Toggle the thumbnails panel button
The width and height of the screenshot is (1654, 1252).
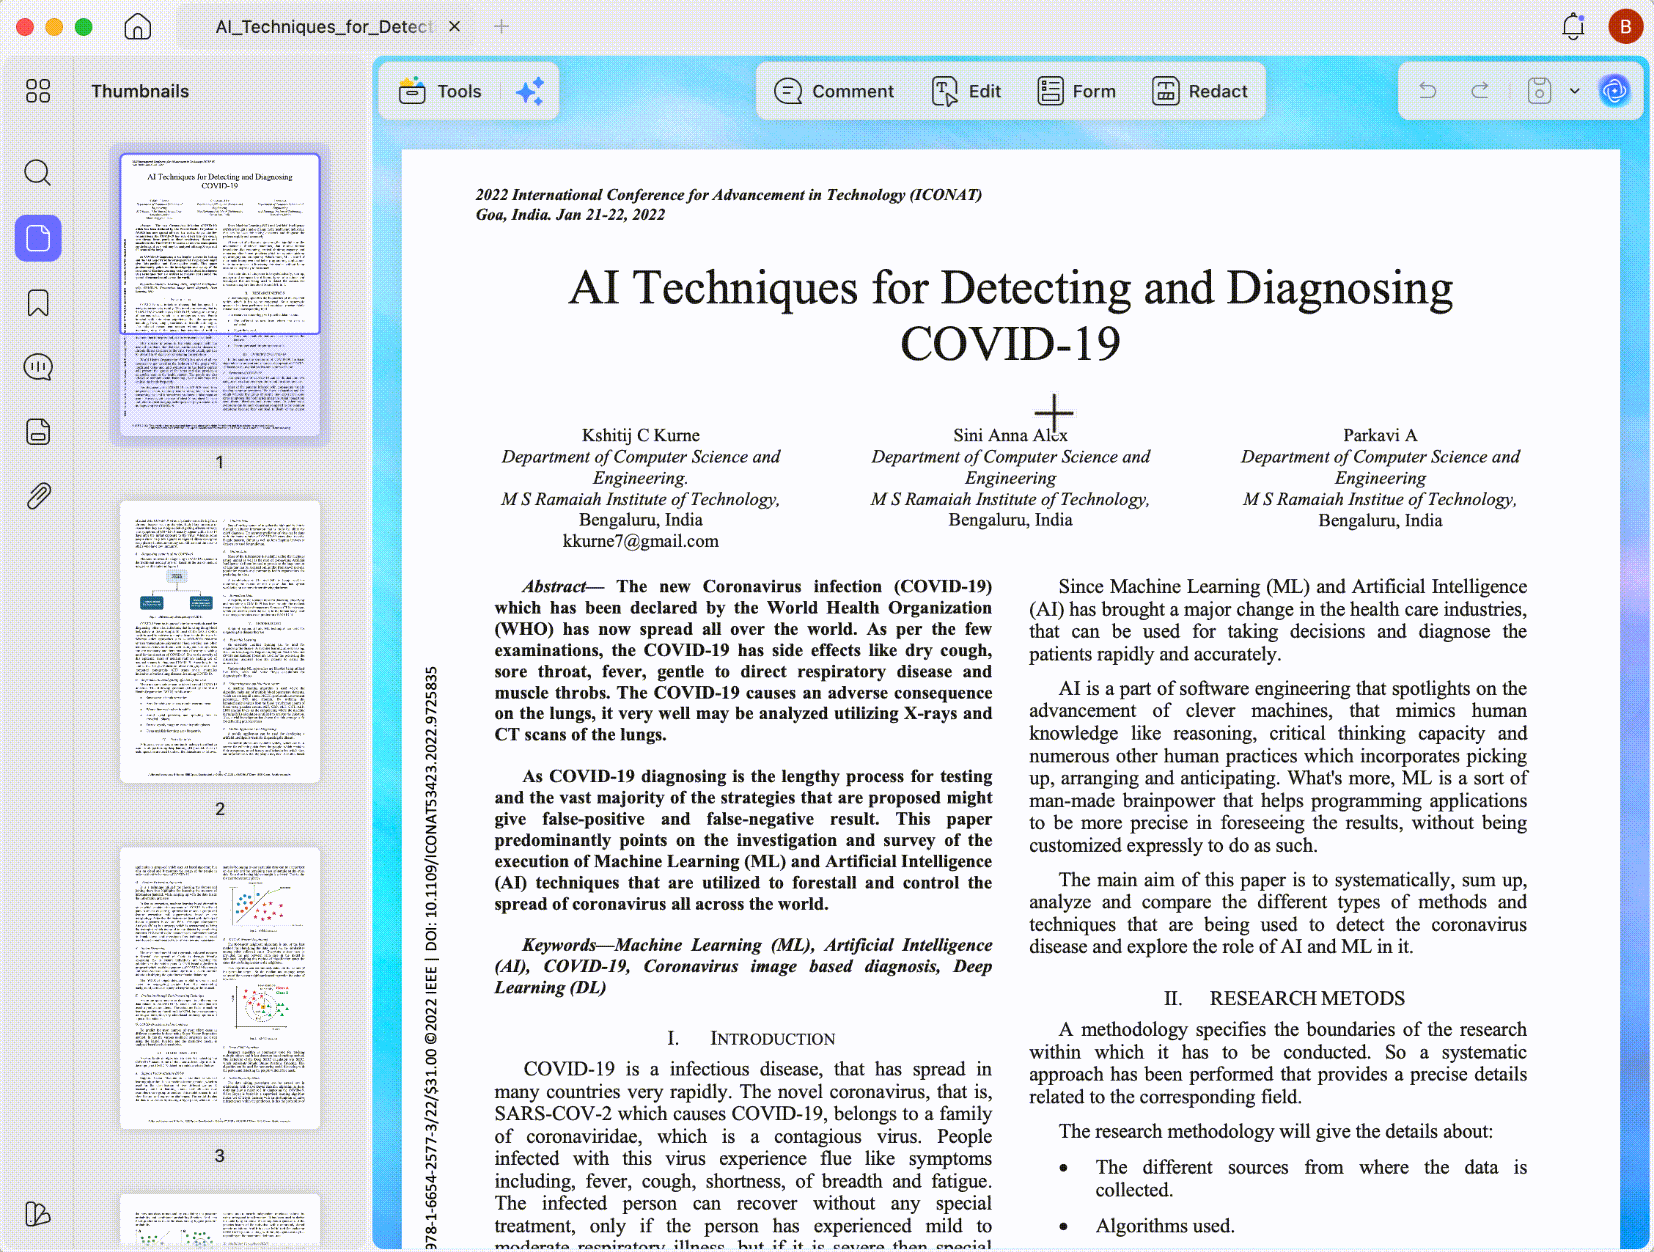click(38, 238)
